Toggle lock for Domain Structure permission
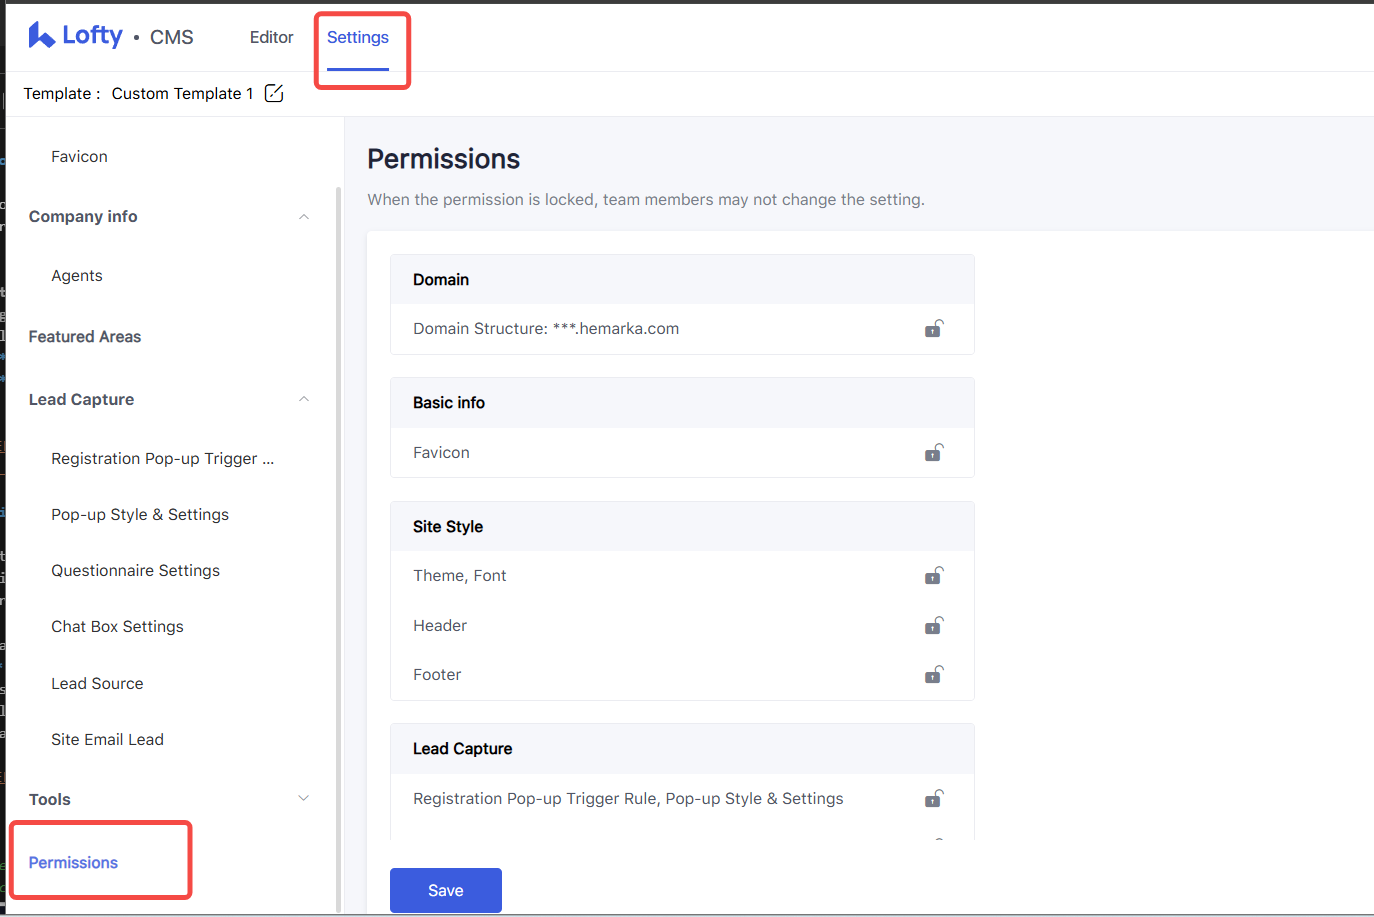The width and height of the screenshot is (1374, 917). pyautogui.click(x=933, y=329)
